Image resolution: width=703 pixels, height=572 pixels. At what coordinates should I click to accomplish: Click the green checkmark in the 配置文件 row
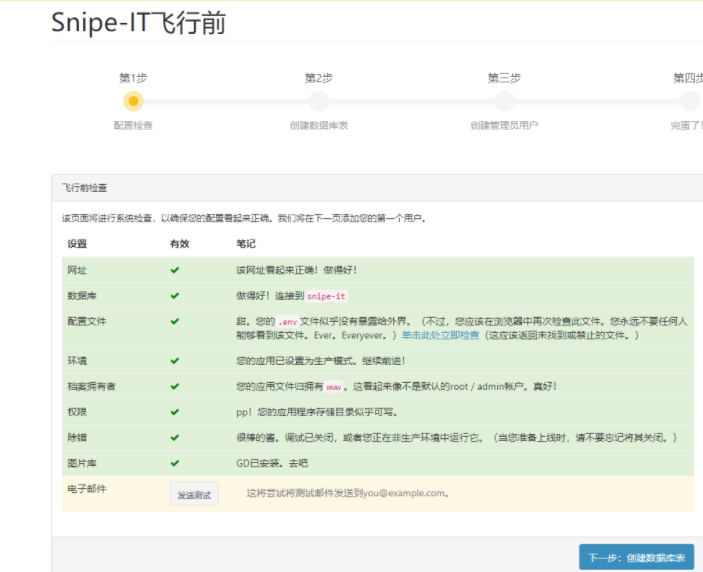pyautogui.click(x=175, y=321)
